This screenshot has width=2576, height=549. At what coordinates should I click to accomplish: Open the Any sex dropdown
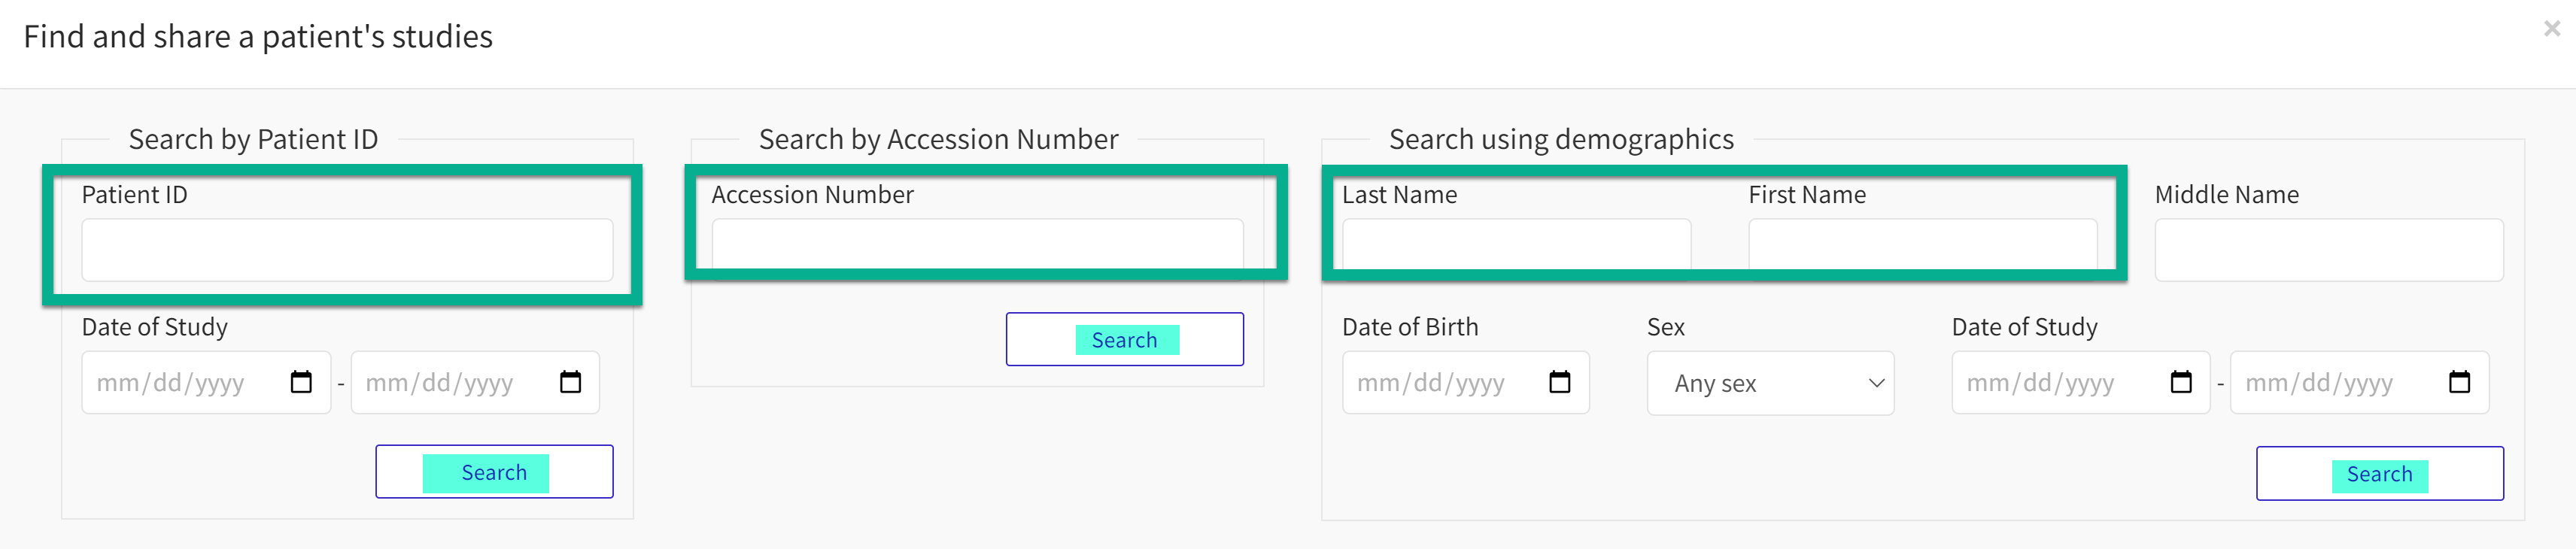[x=1770, y=383]
